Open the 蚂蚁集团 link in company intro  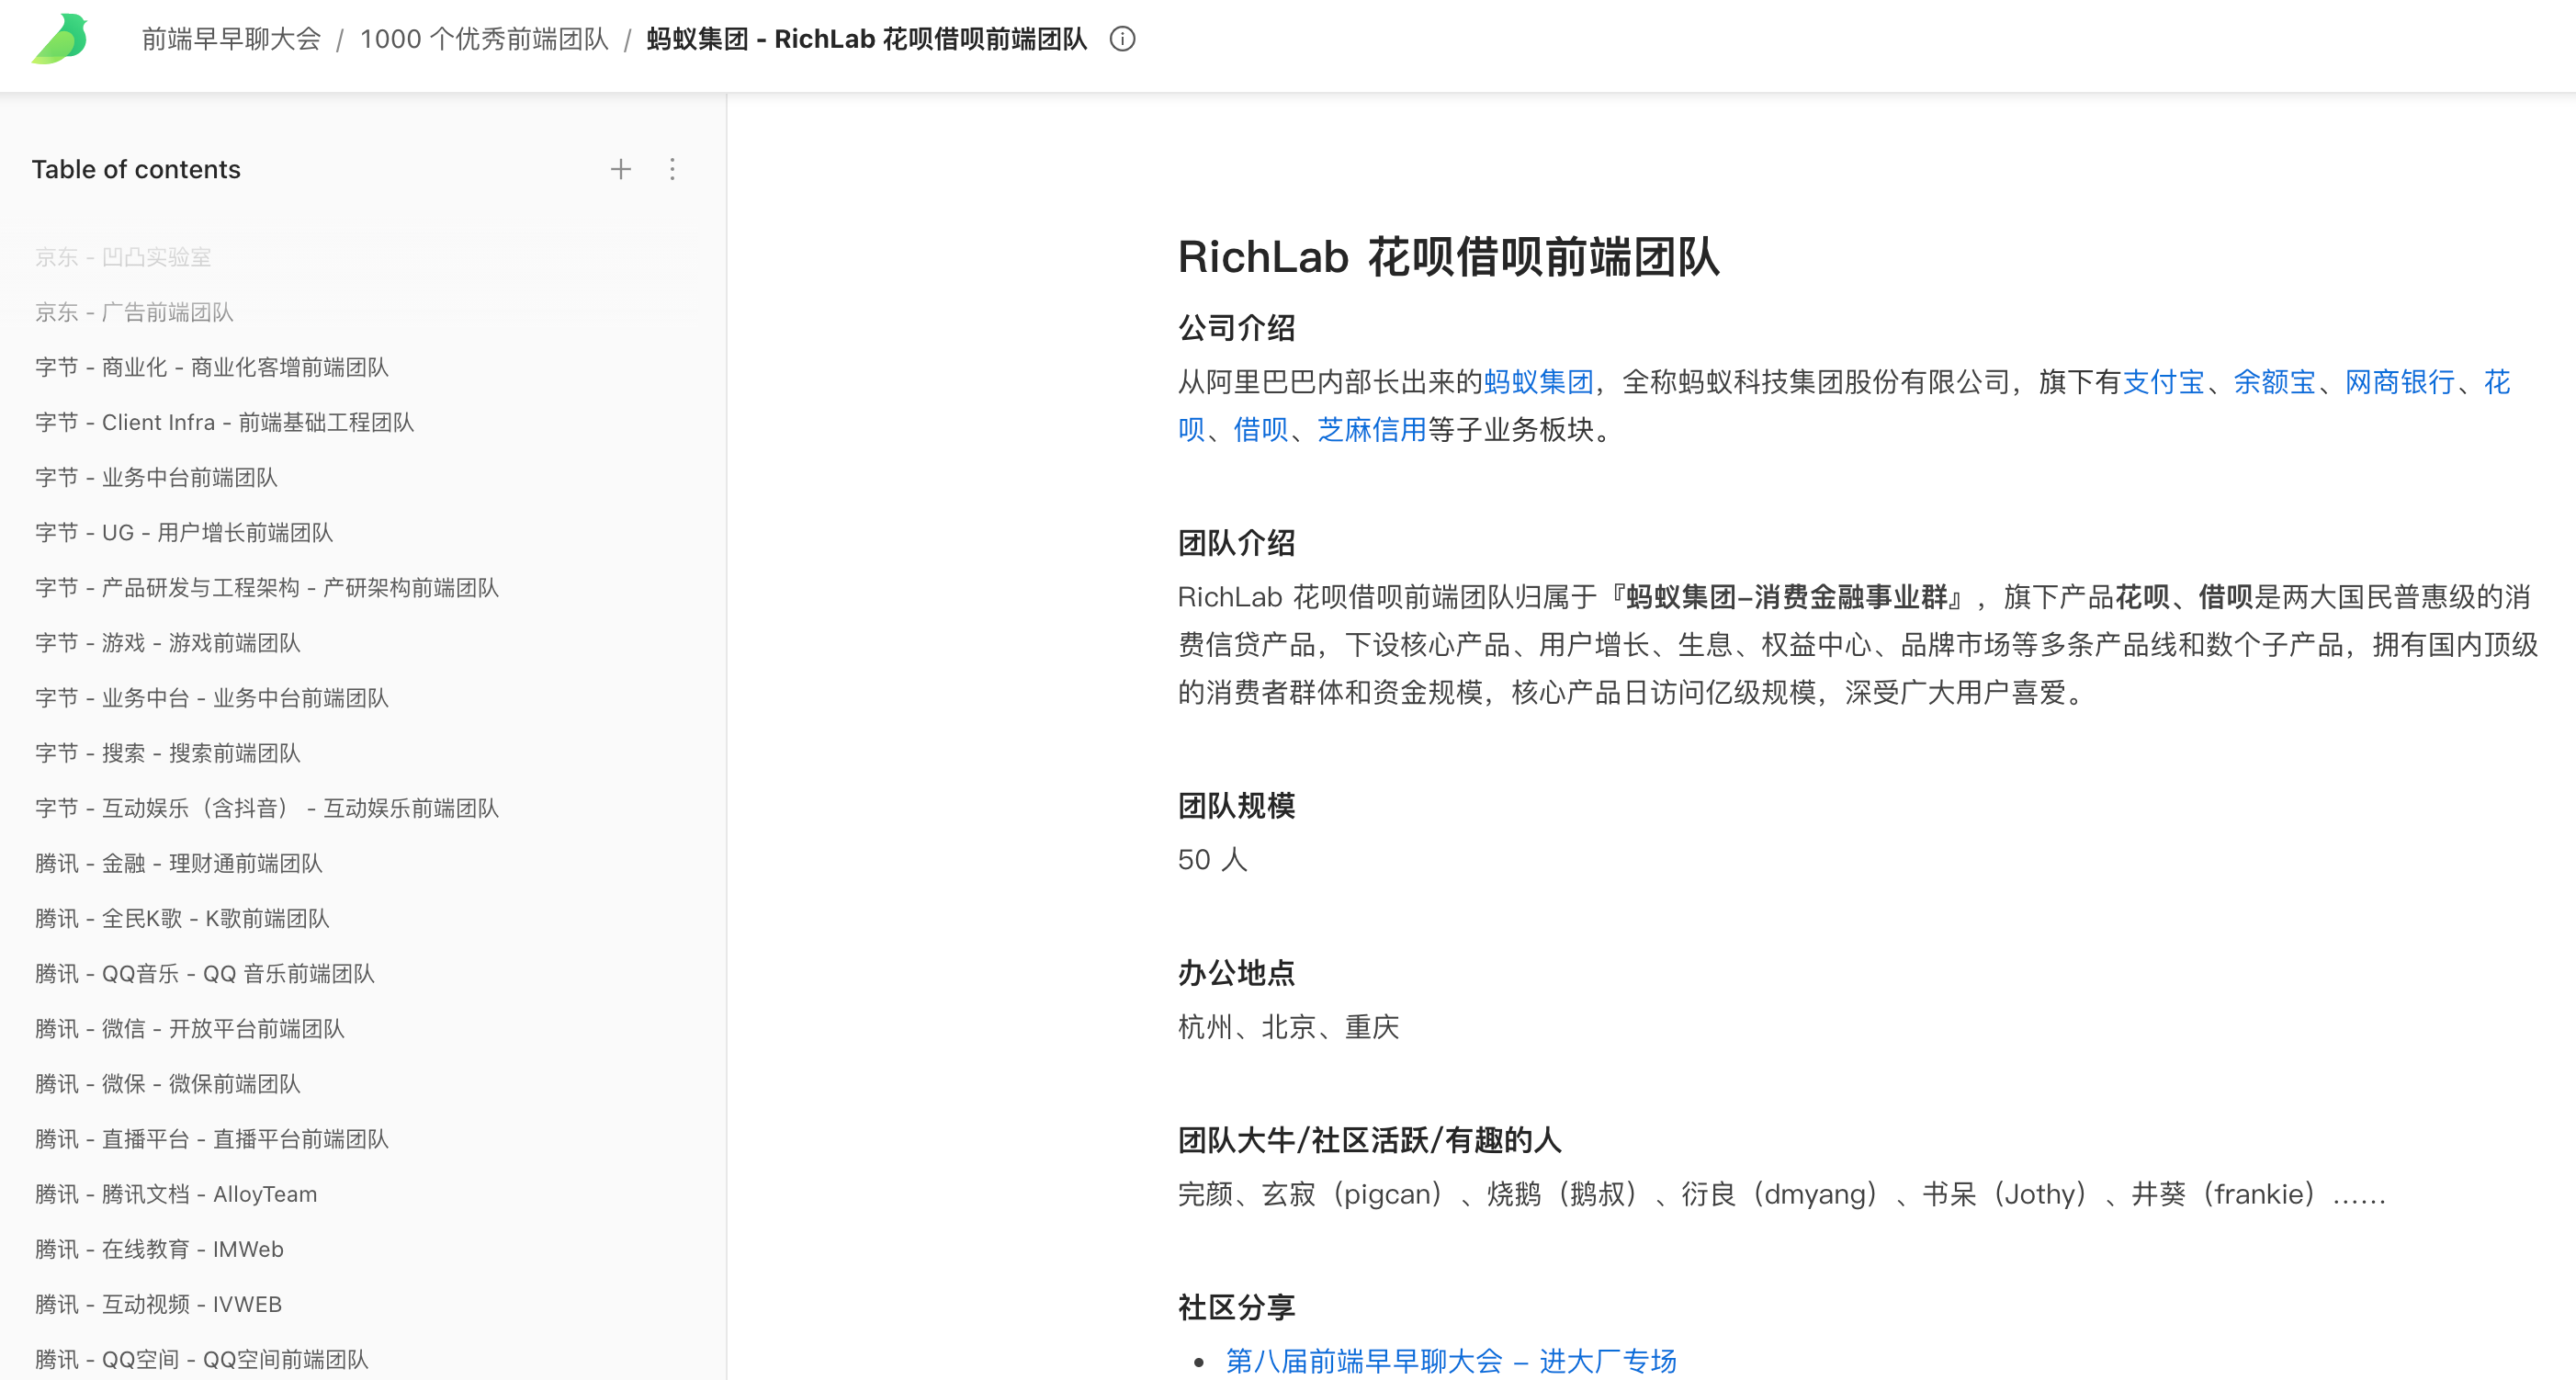click(1538, 382)
